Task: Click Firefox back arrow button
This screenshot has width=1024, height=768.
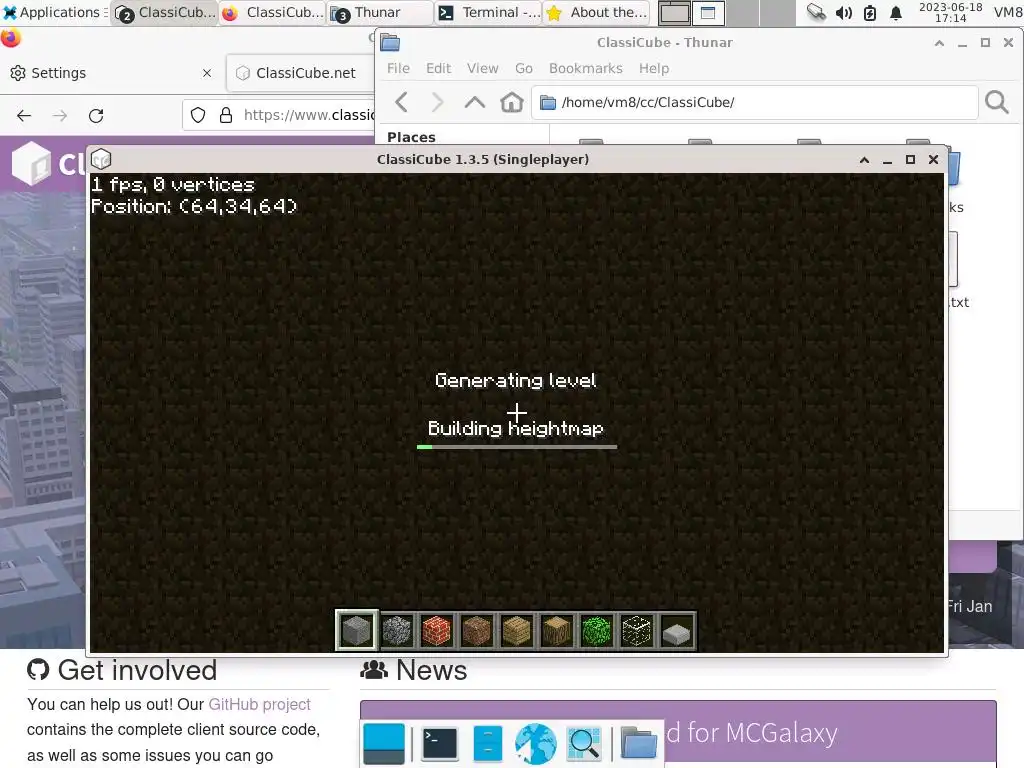Action: coord(24,116)
